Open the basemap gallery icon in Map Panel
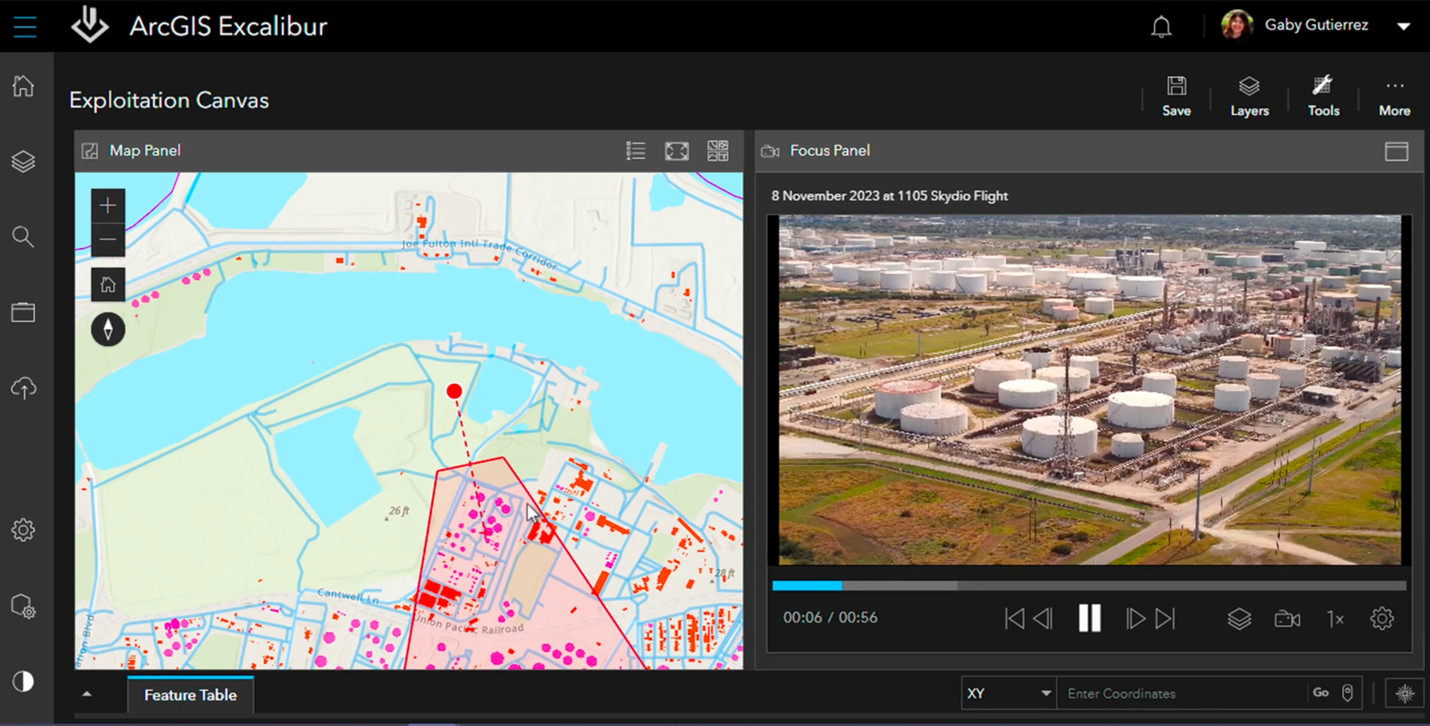 [x=717, y=150]
